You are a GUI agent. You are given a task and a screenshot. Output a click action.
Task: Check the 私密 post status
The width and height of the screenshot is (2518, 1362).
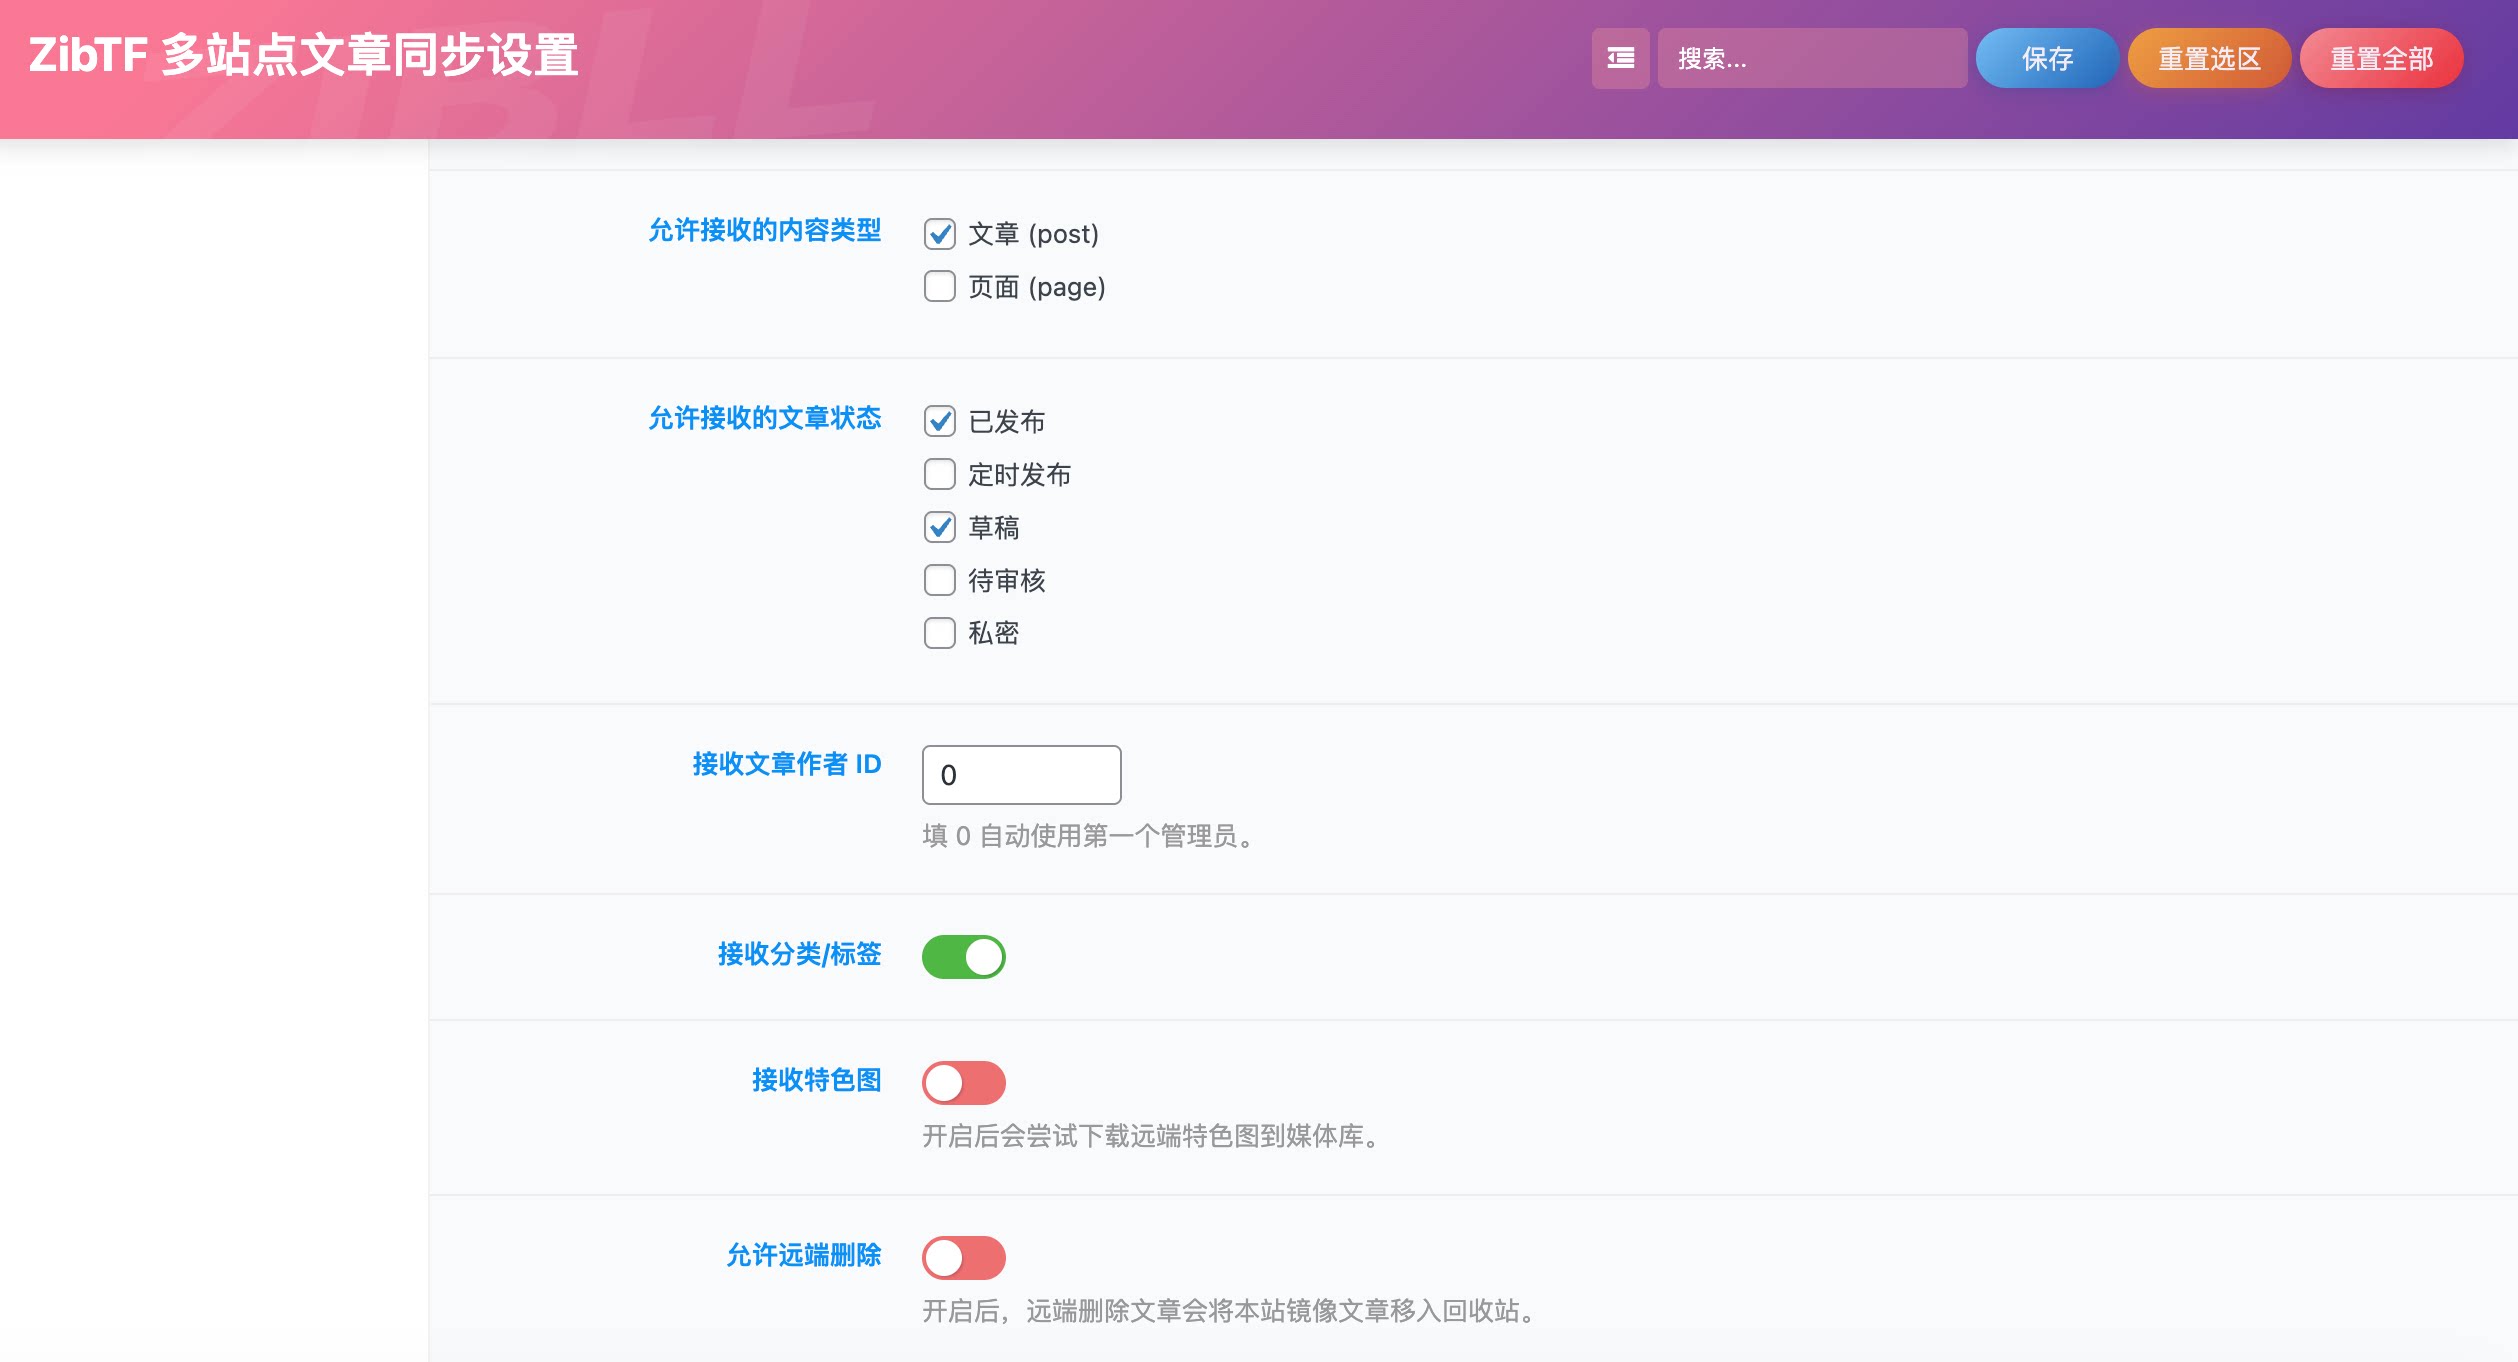939,633
